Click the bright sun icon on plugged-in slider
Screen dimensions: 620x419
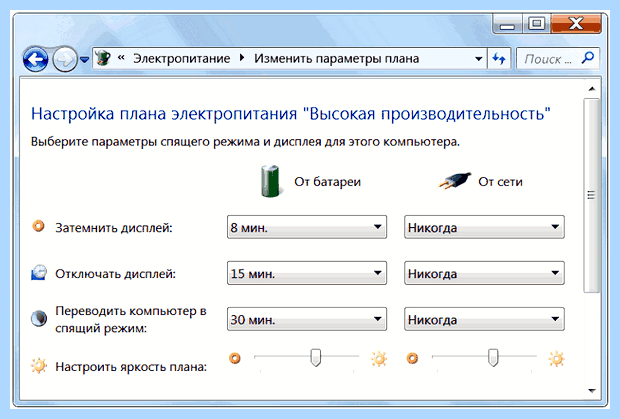point(556,359)
